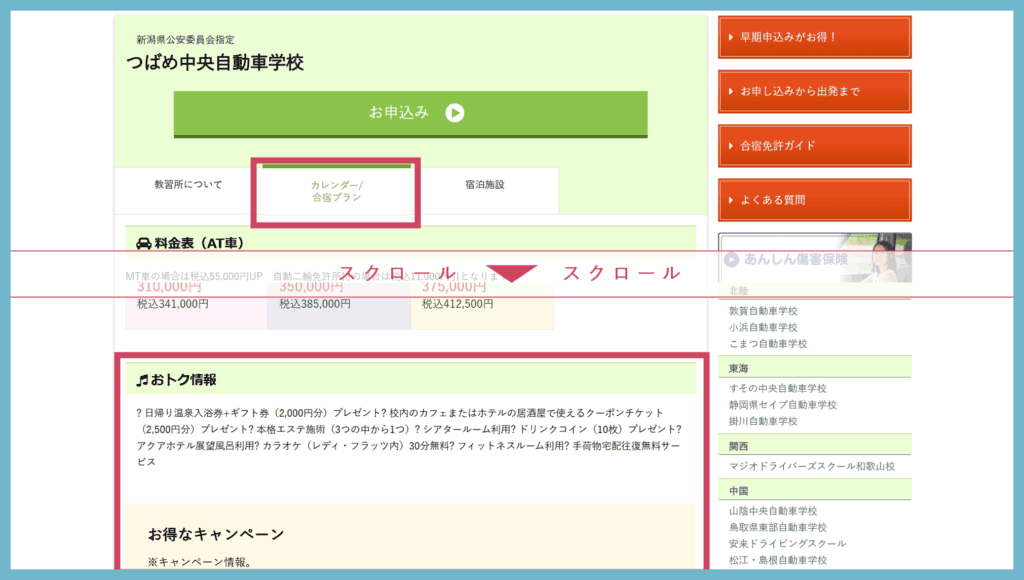Open the あんしん傷害保険 banner
The height and width of the screenshot is (580, 1024).
click(814, 258)
